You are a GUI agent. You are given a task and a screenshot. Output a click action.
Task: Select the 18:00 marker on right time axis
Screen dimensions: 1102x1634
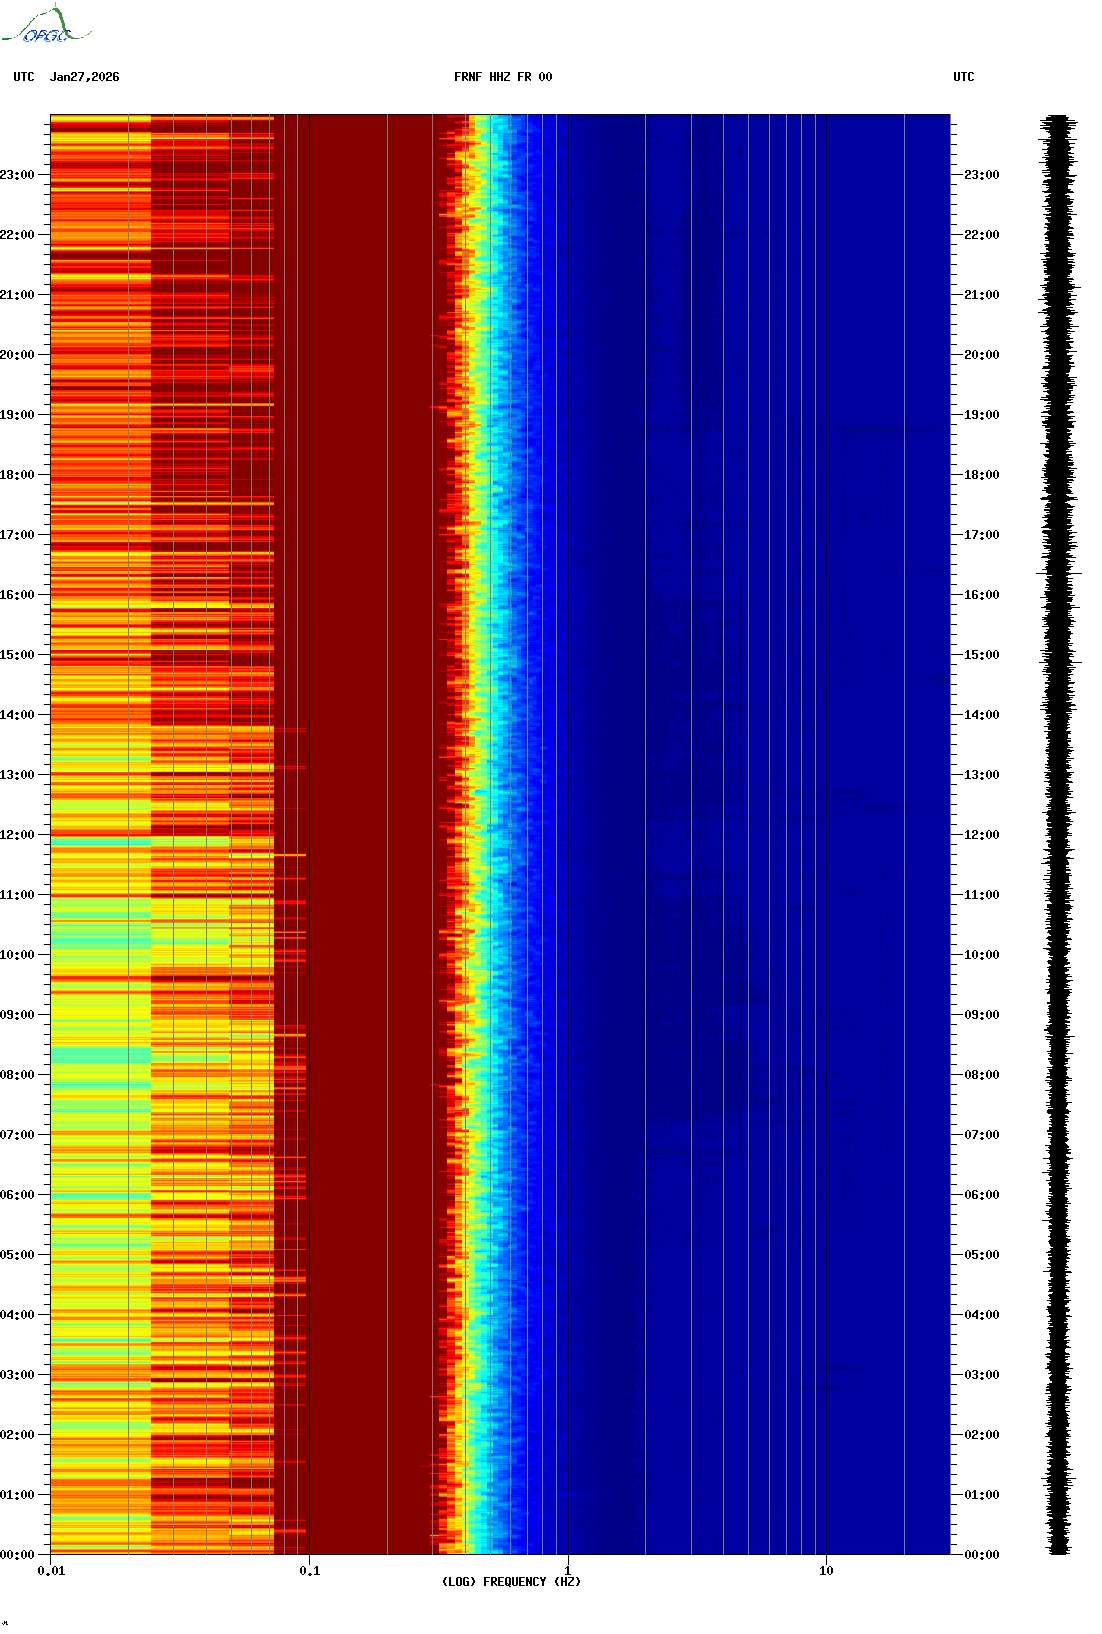coord(981,475)
